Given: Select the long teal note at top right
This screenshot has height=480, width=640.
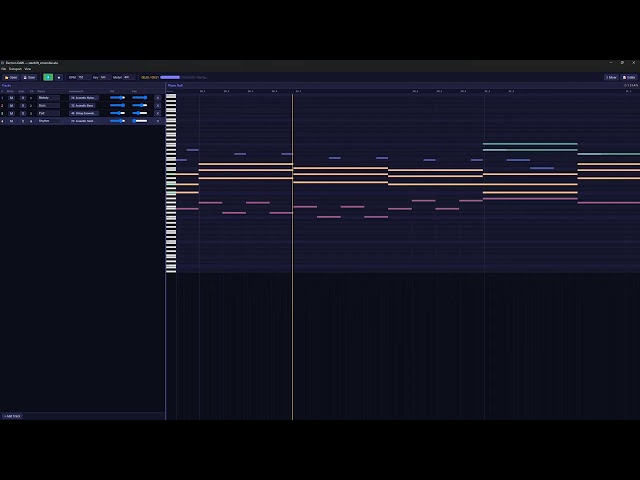Looking at the screenshot, I should click(530, 144).
